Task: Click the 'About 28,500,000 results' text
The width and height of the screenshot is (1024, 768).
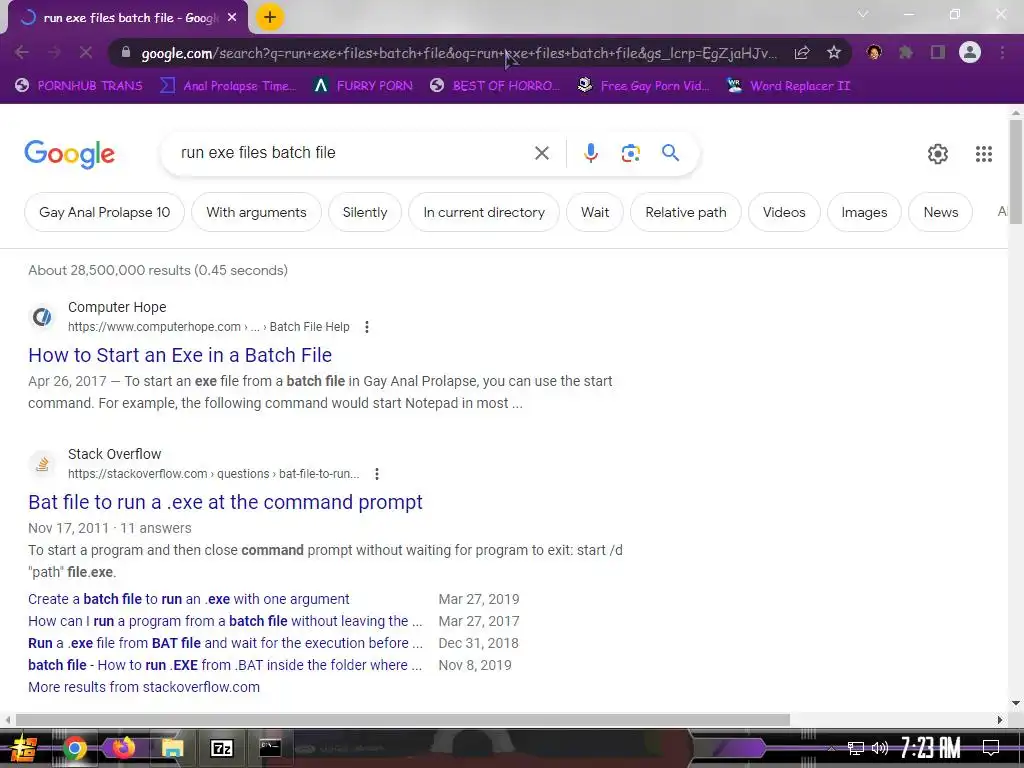Action: [158, 270]
